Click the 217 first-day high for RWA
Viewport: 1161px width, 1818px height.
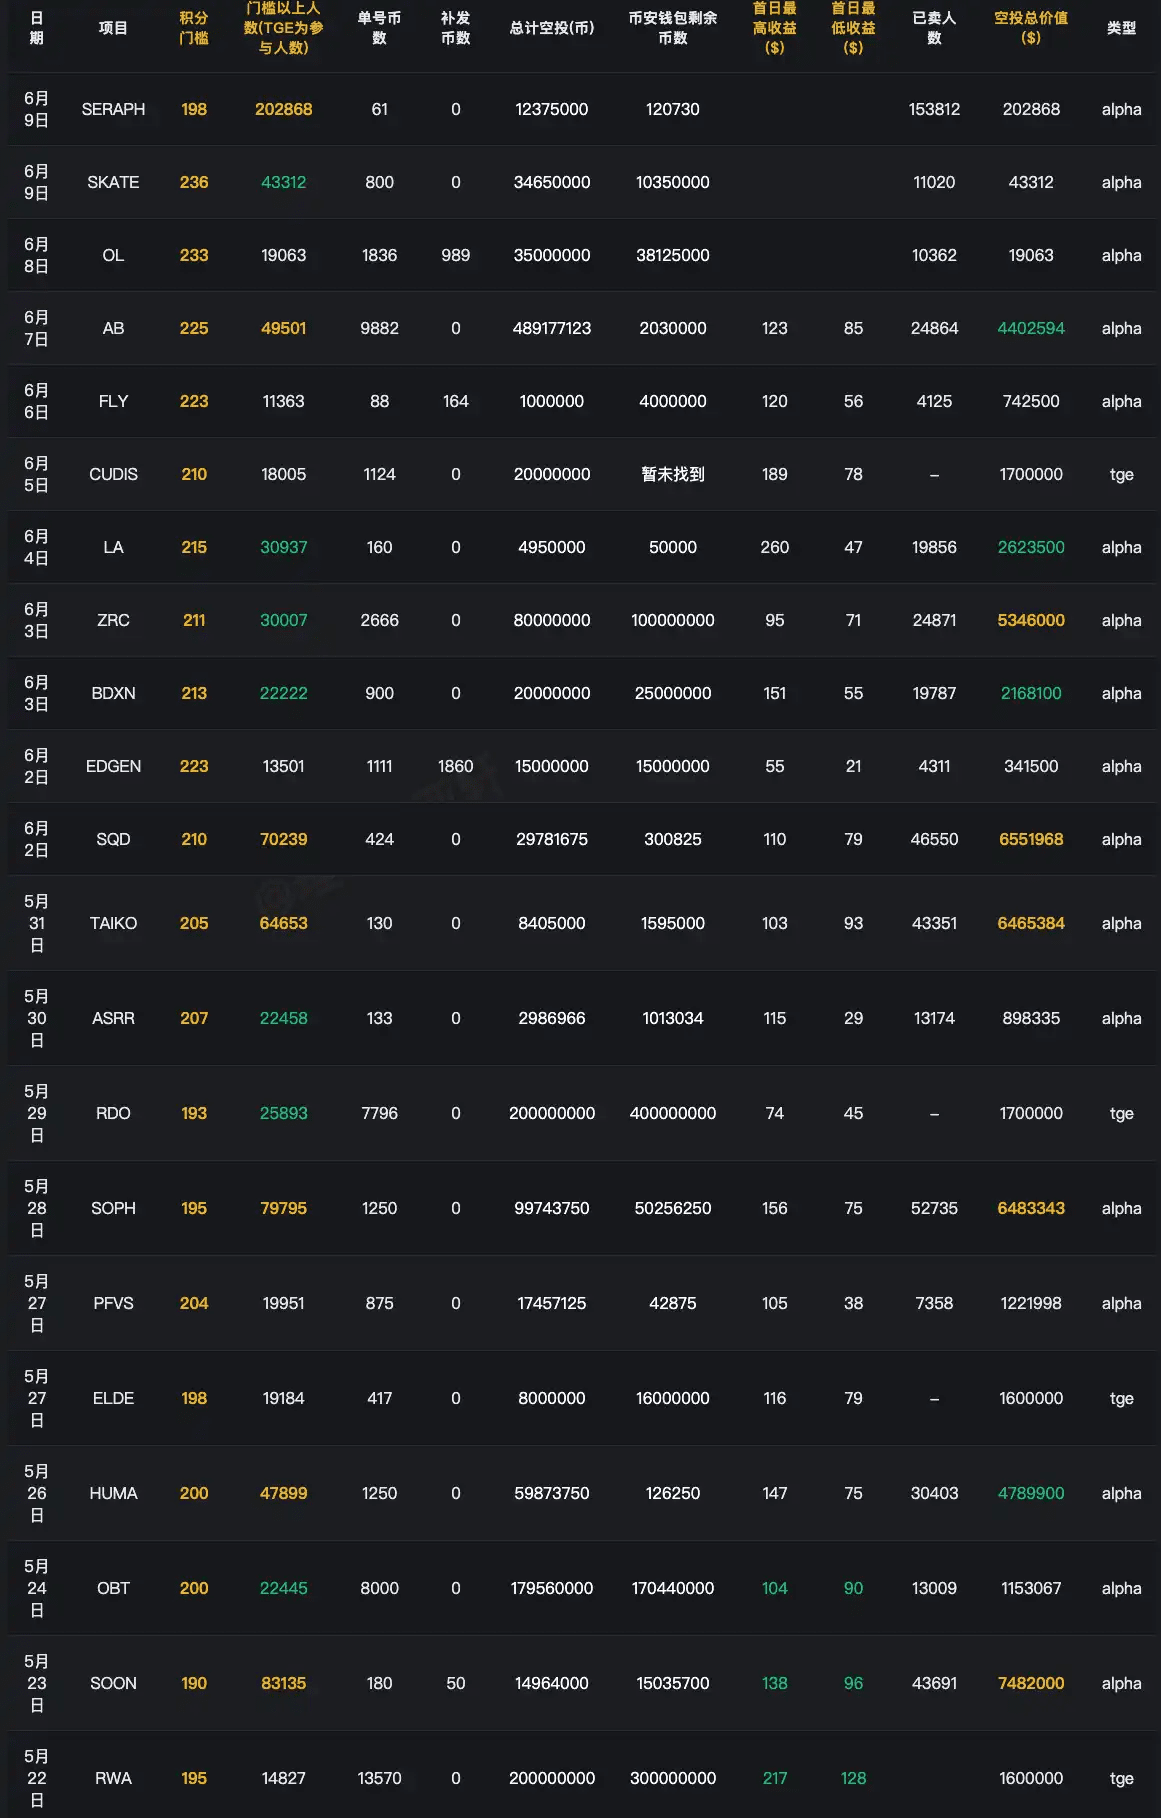click(775, 1778)
